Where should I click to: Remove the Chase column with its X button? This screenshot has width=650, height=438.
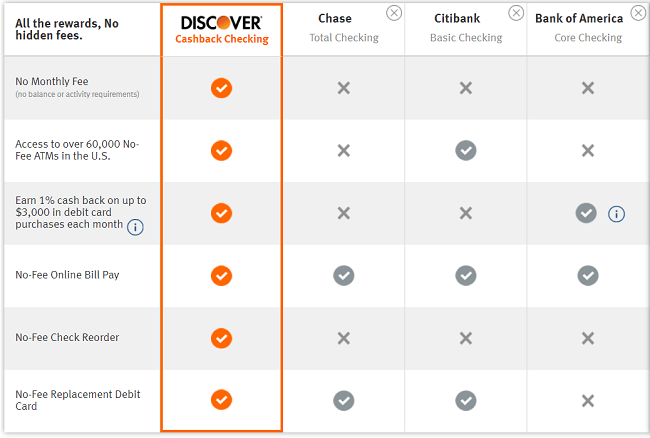coord(394,13)
